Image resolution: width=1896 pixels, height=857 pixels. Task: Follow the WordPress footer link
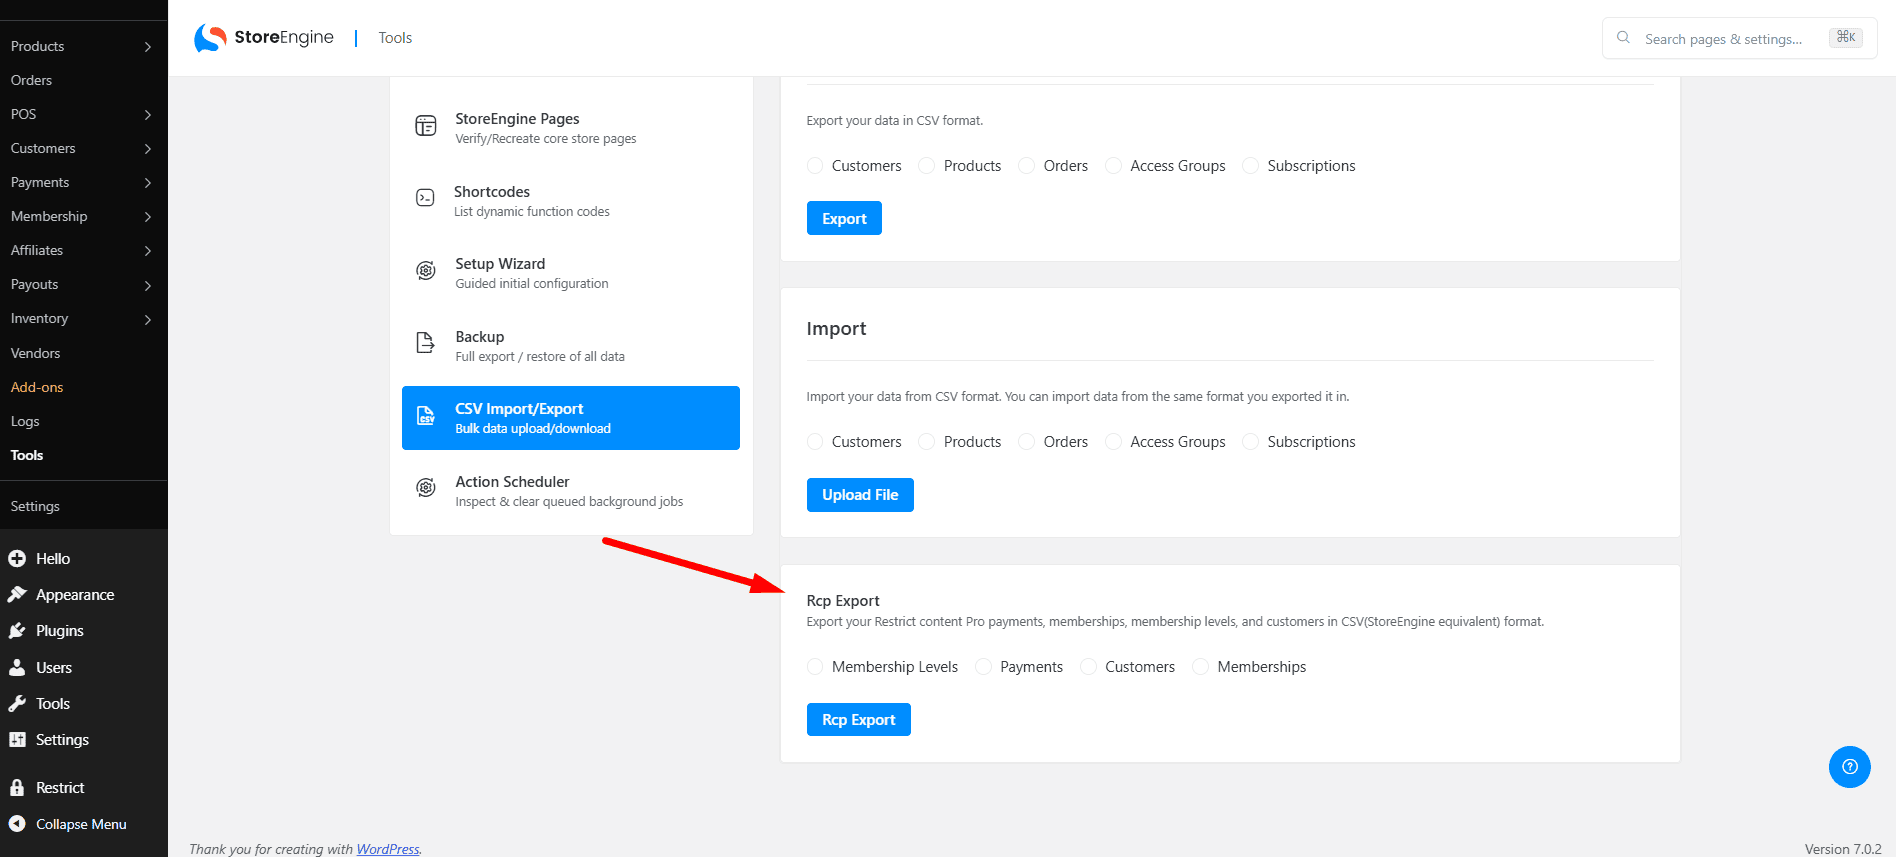388,849
